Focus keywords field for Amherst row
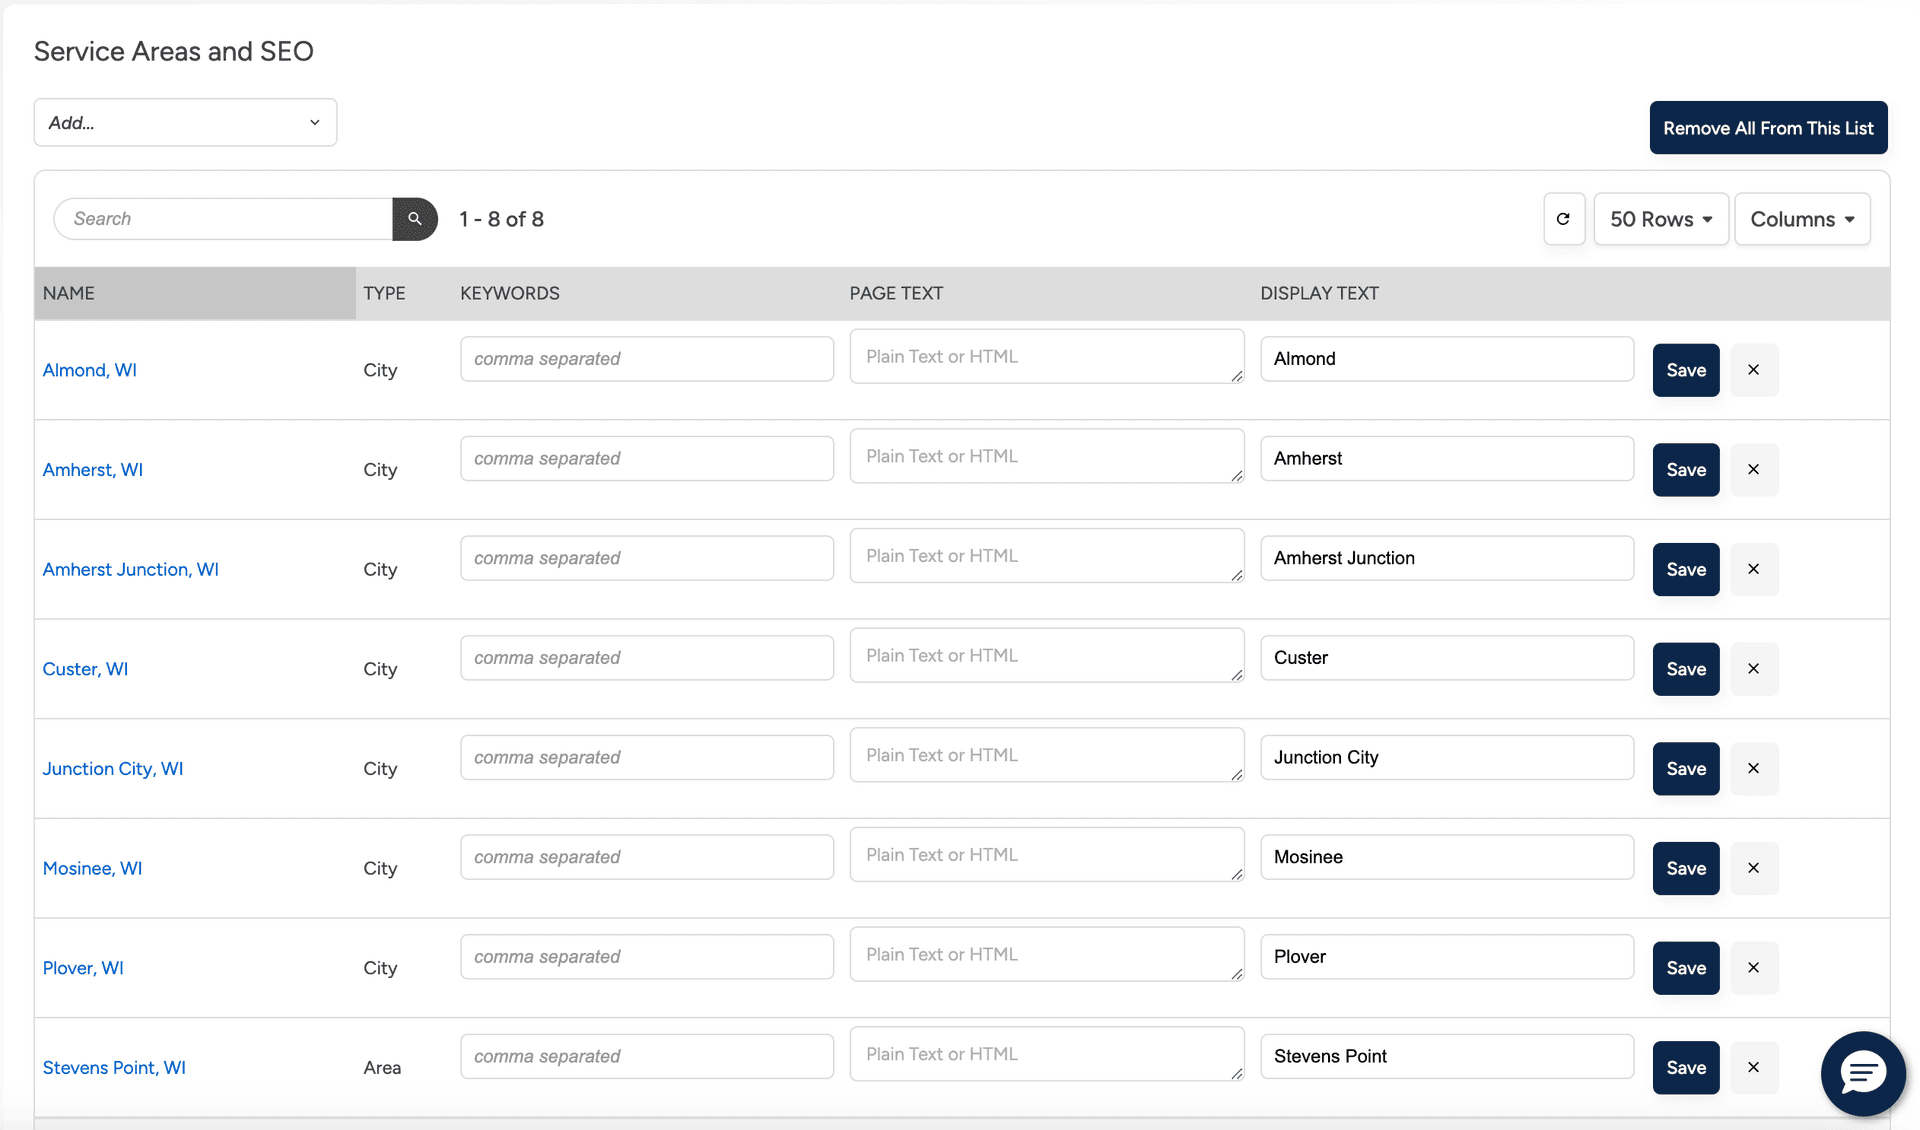This screenshot has height=1130, width=1920. 646,459
